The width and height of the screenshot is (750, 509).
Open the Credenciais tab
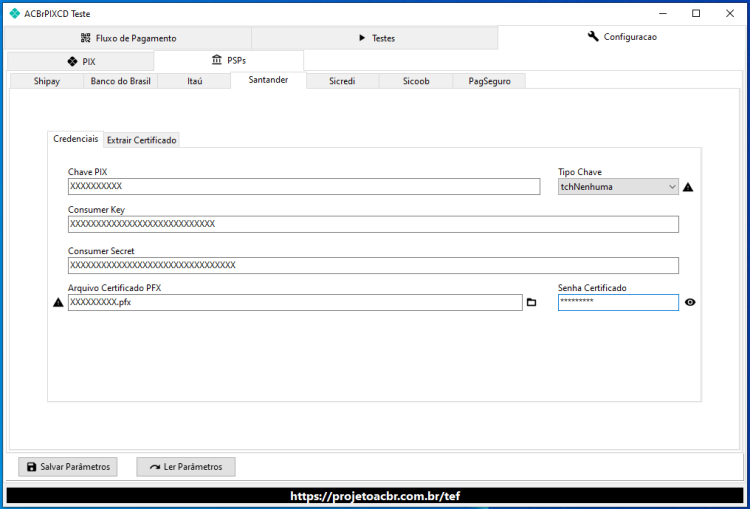76,139
